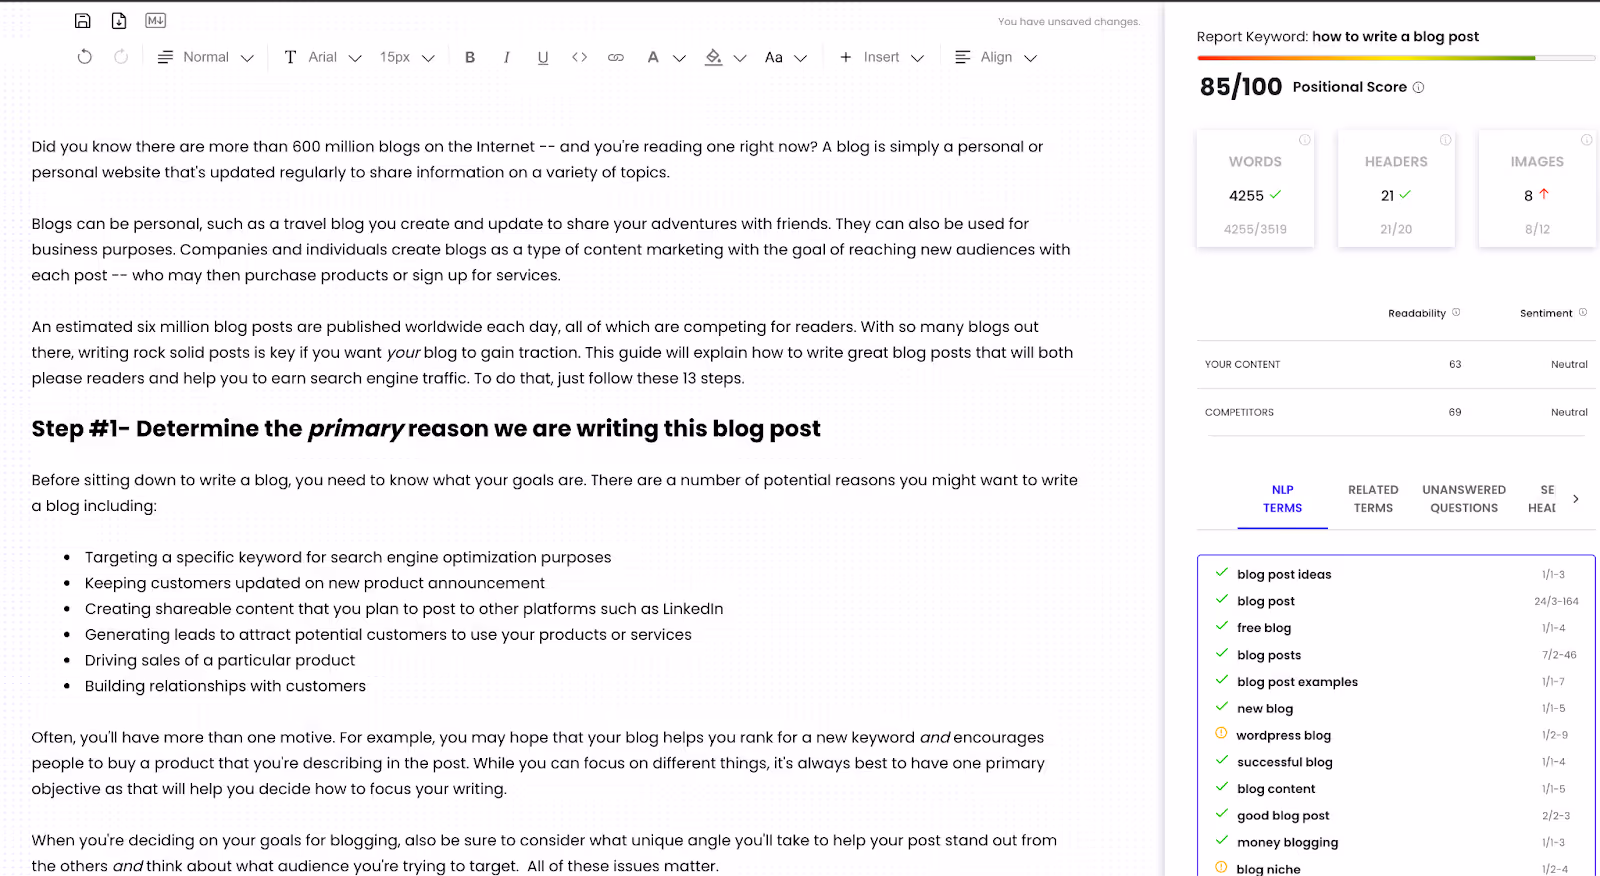Click the save document icon
Image resolution: width=1600 pixels, height=876 pixels.
click(83, 21)
